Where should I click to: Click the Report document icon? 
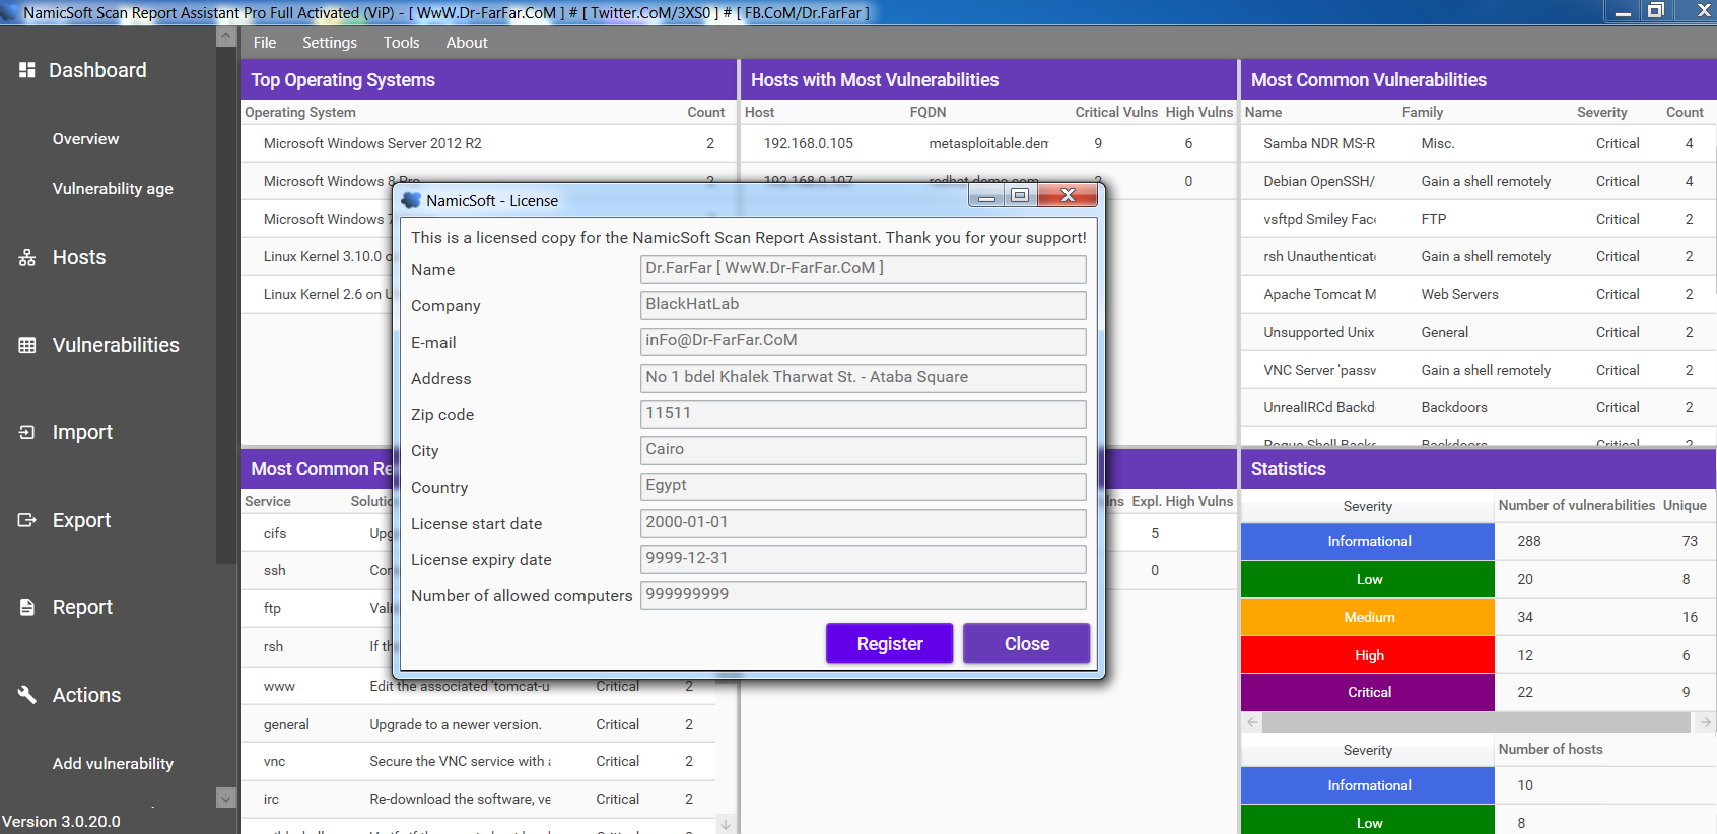pyautogui.click(x=27, y=608)
